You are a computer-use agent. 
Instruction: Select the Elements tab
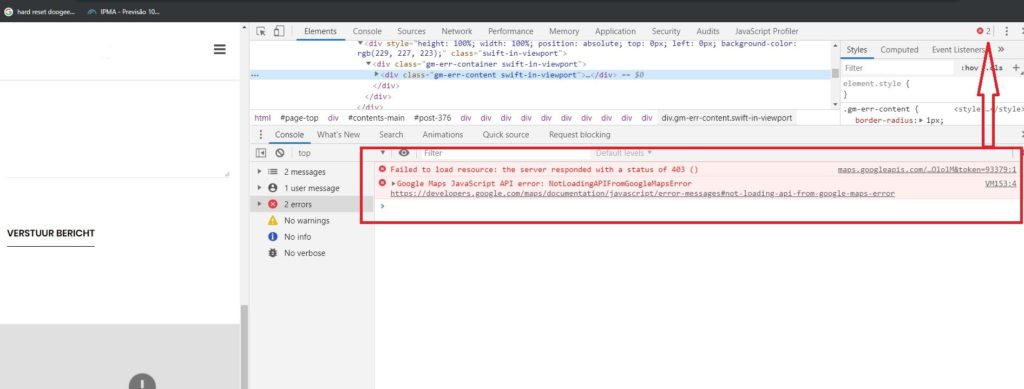tap(320, 31)
